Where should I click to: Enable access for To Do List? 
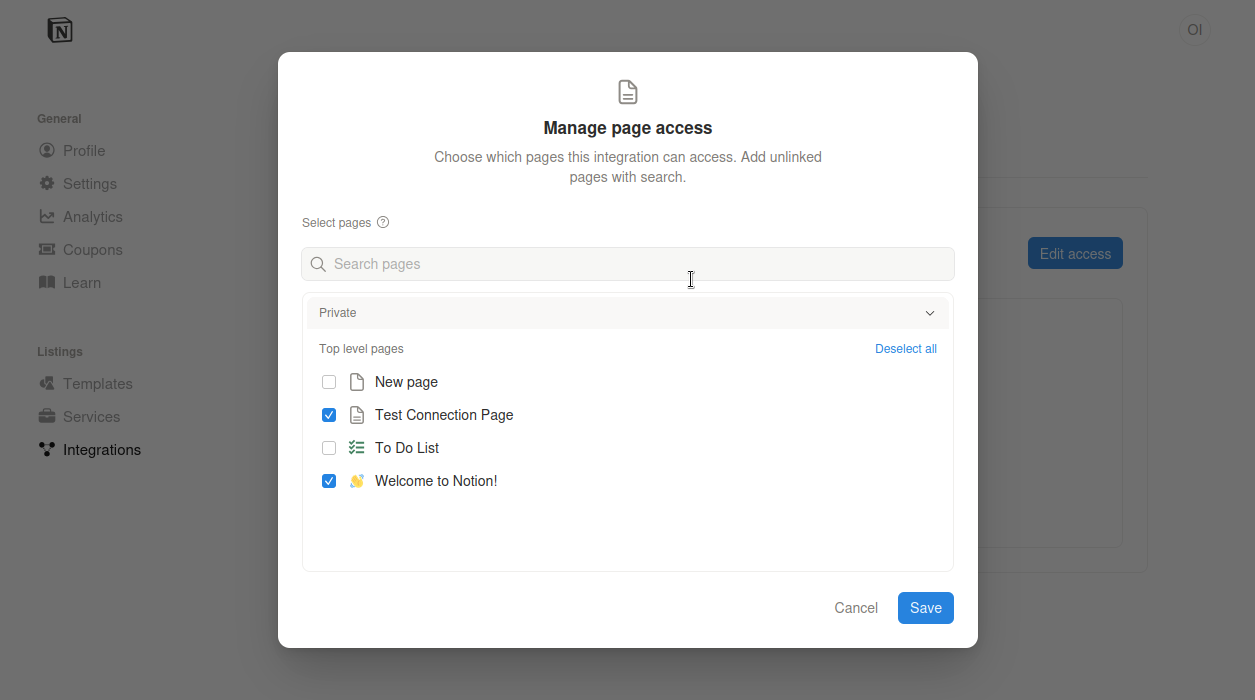coord(329,447)
